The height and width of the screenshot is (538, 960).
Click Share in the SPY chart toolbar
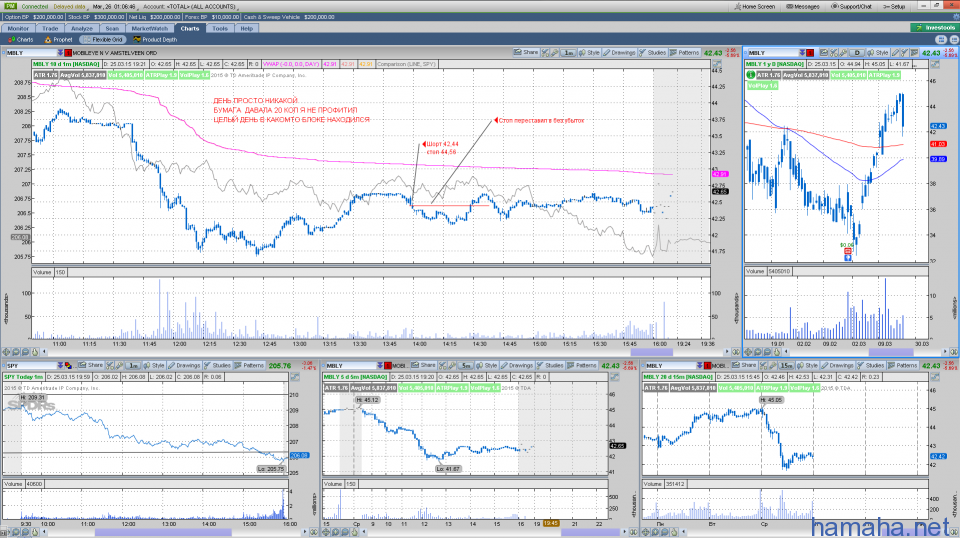pos(90,365)
